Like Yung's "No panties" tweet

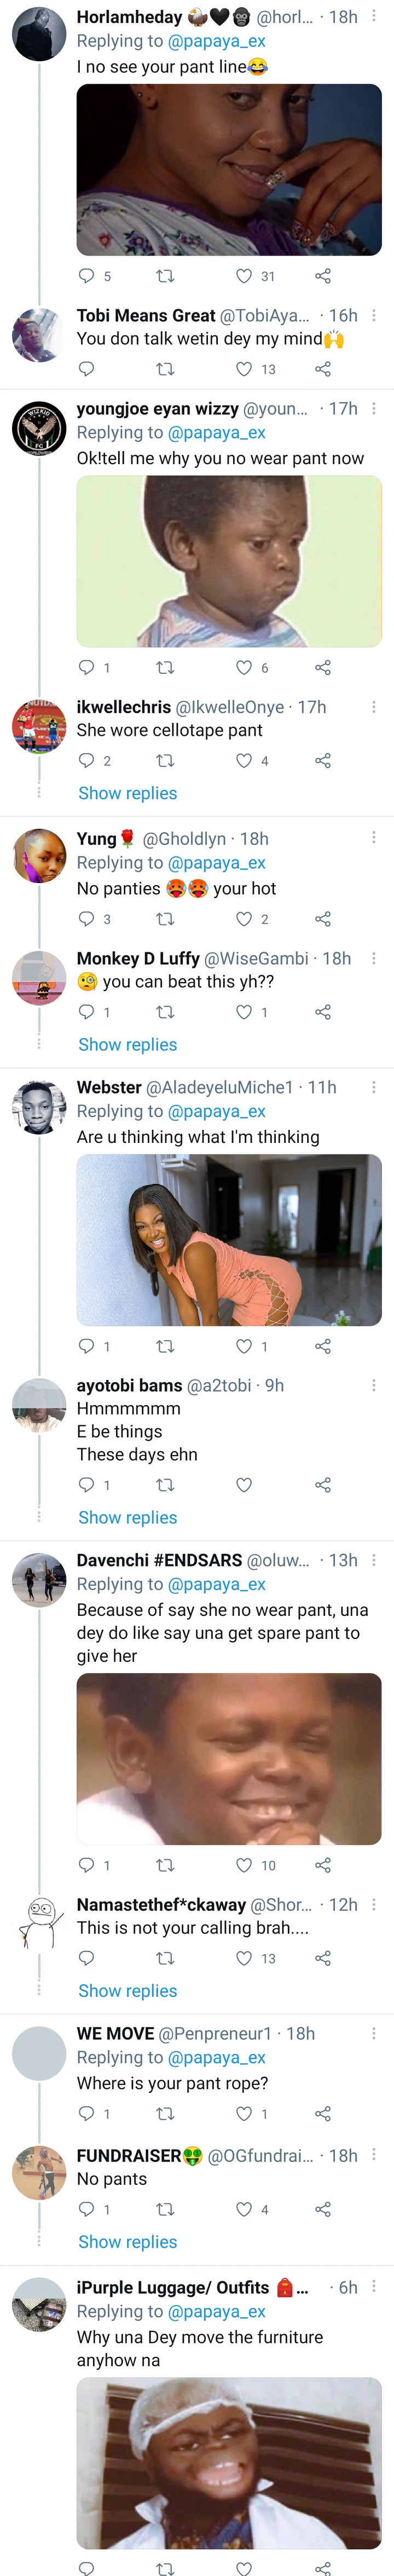pyautogui.click(x=244, y=919)
